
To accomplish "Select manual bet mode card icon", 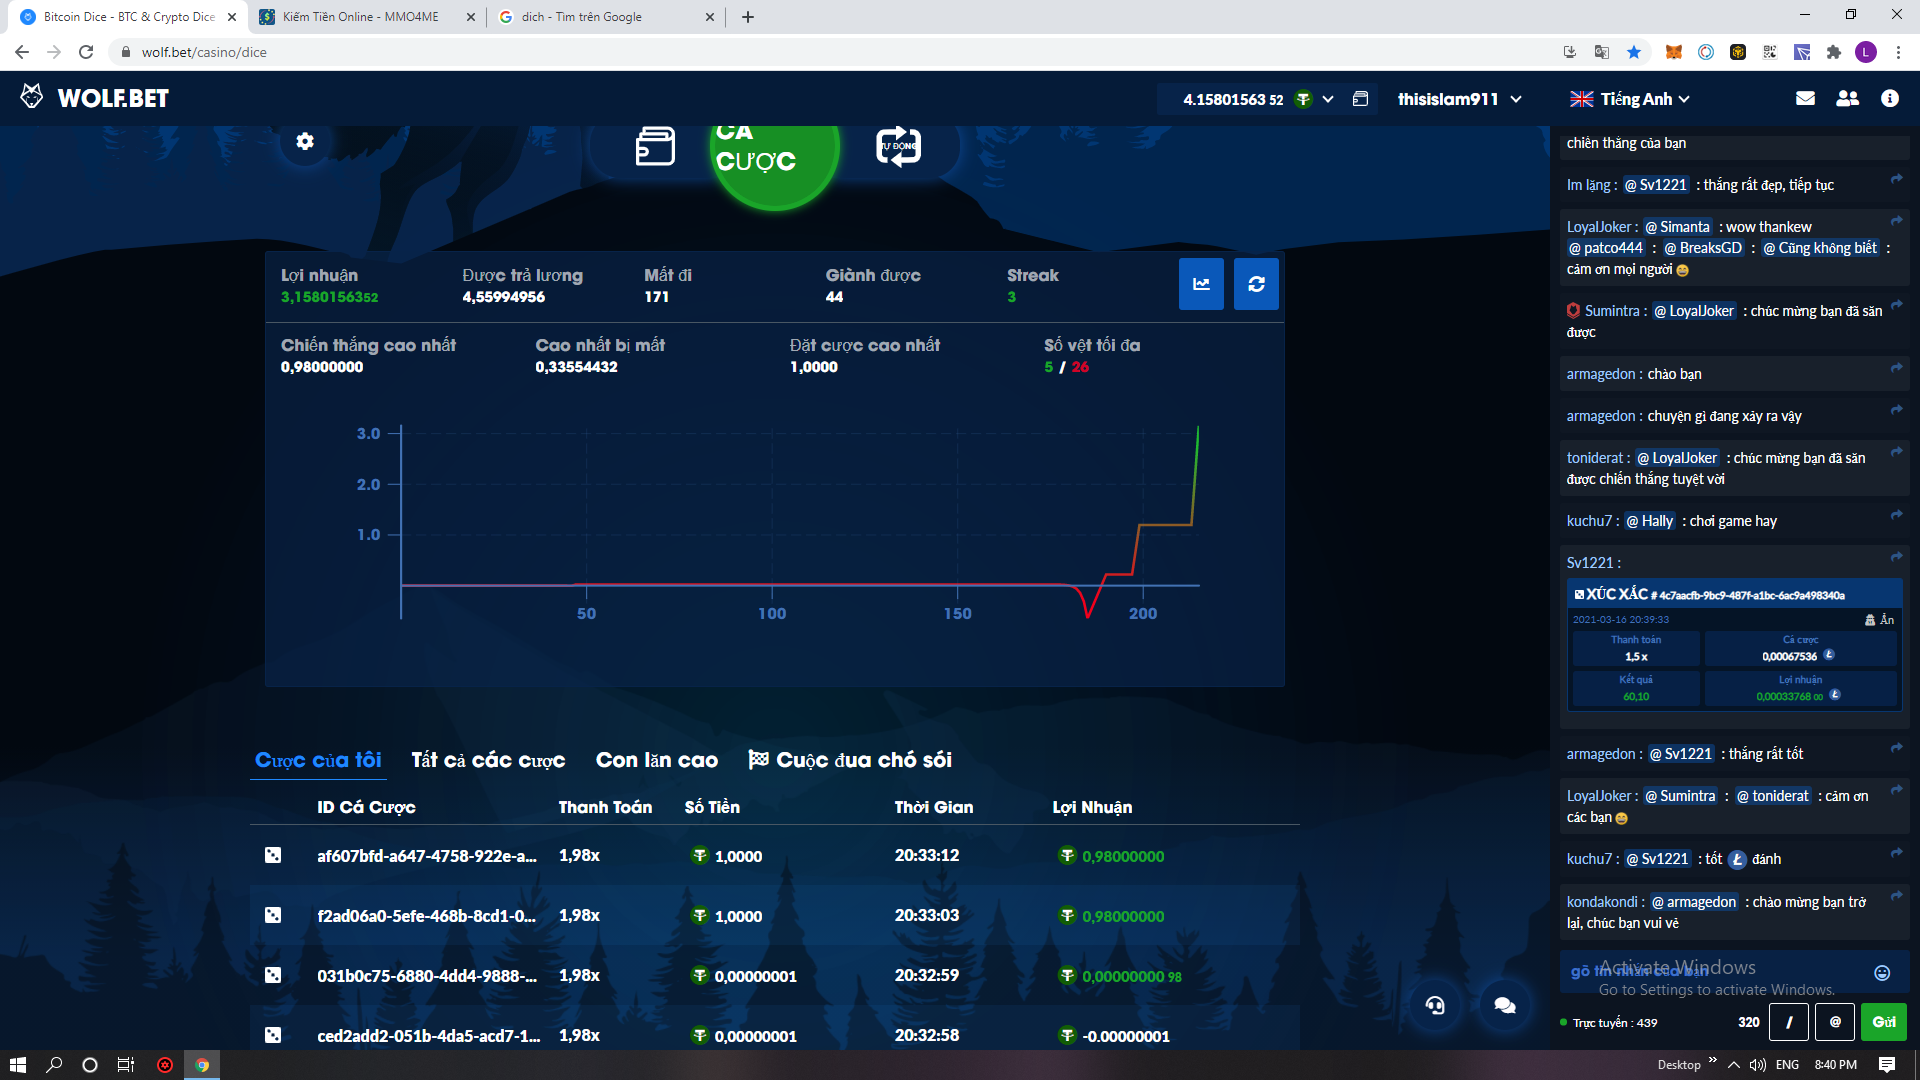I will 655,146.
